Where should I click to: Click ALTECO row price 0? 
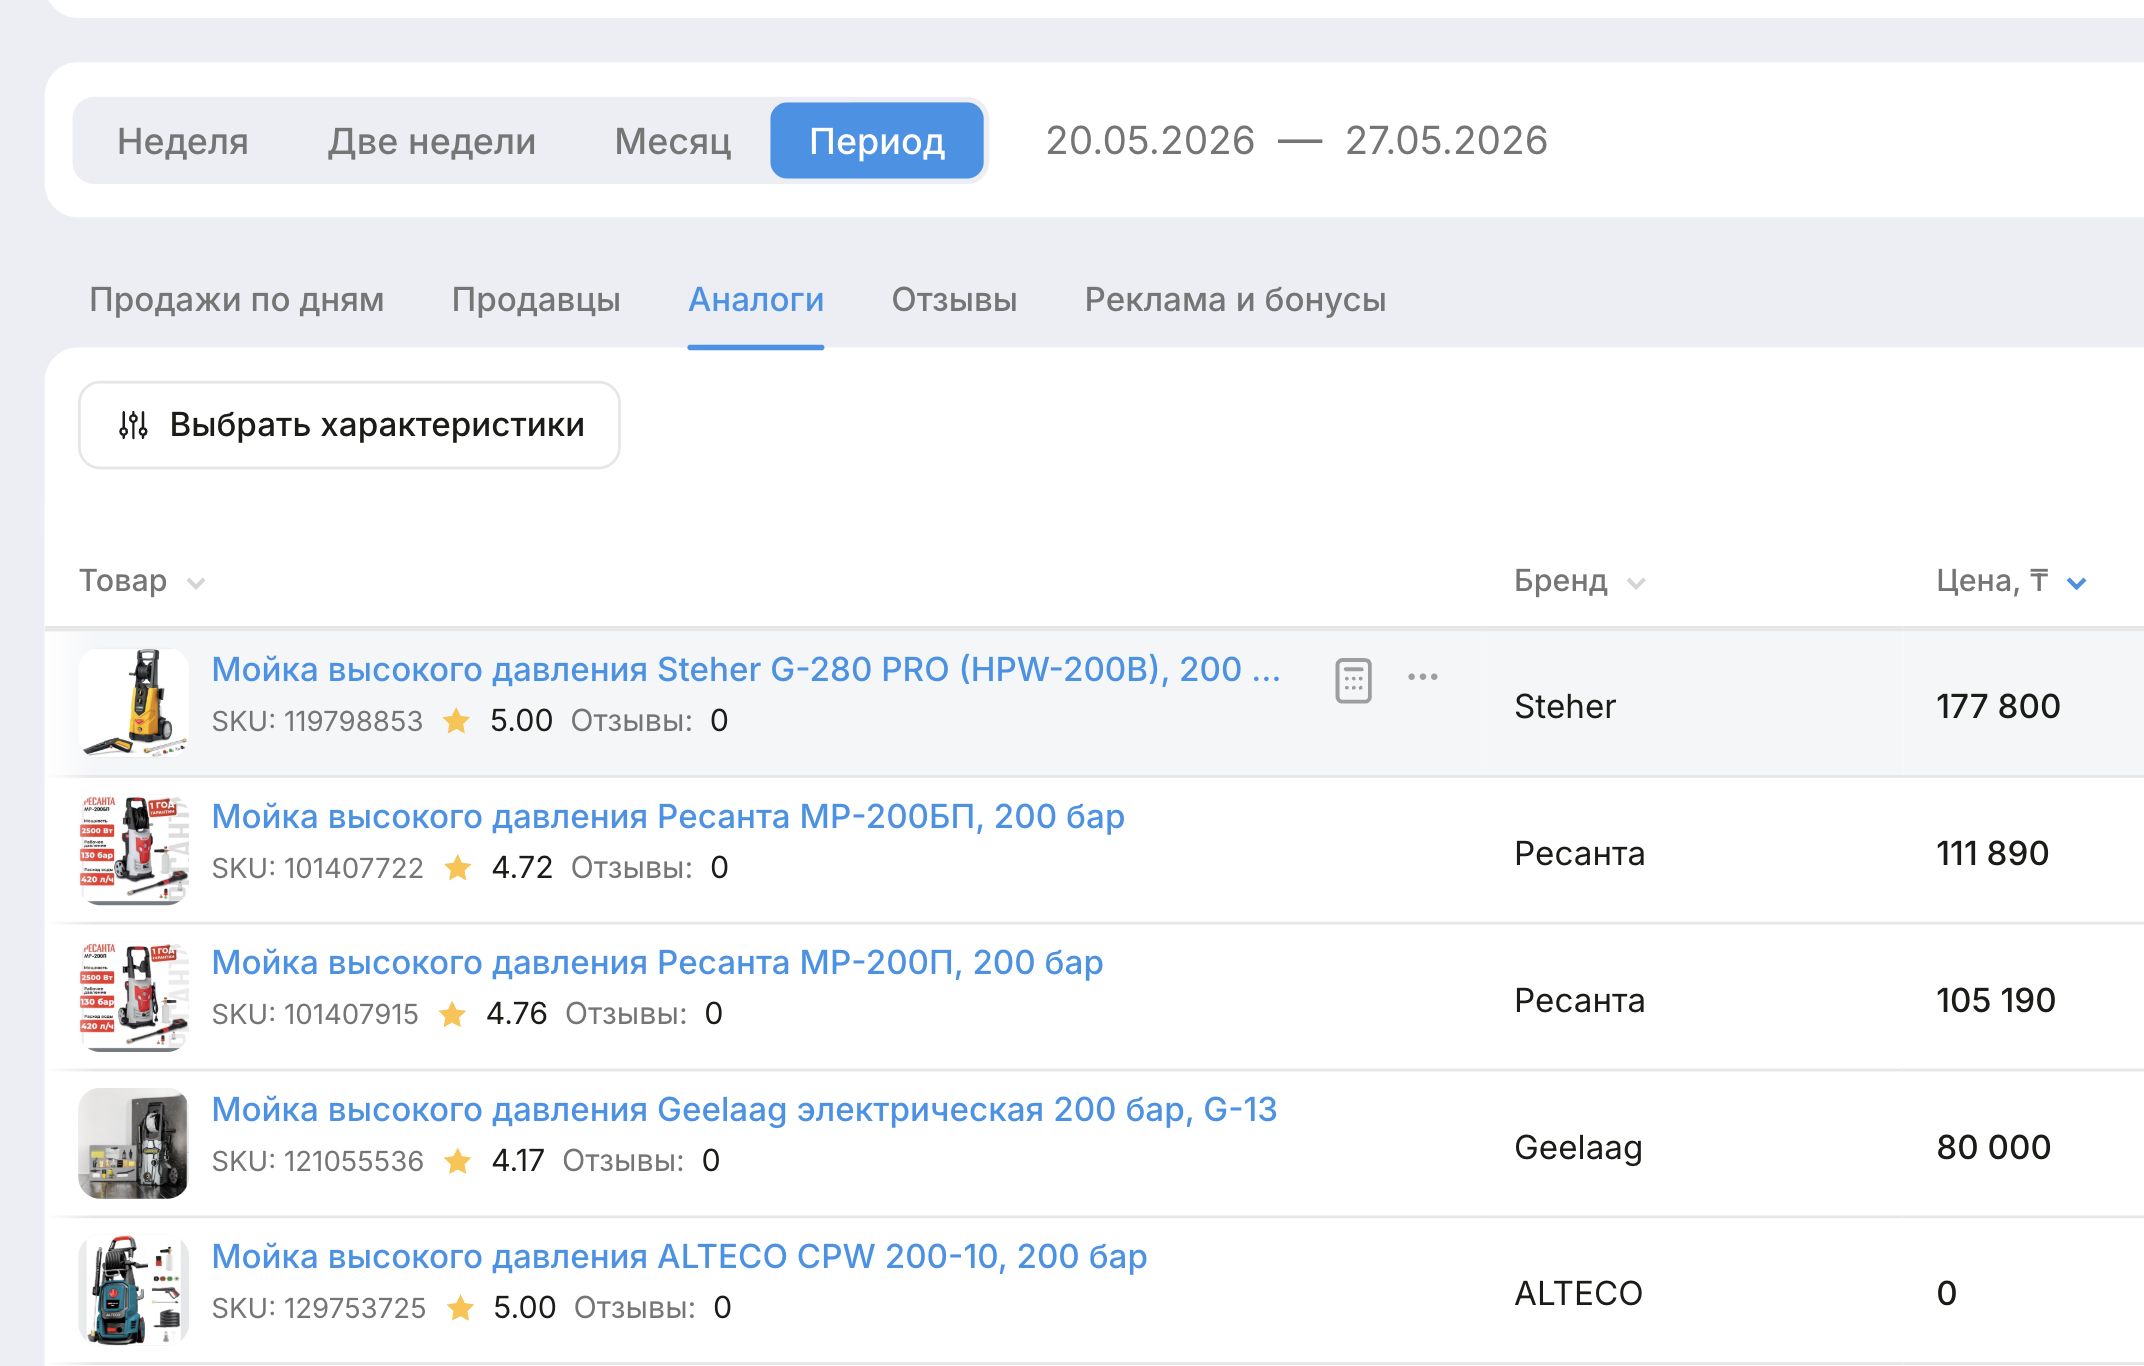pos(1947,1293)
